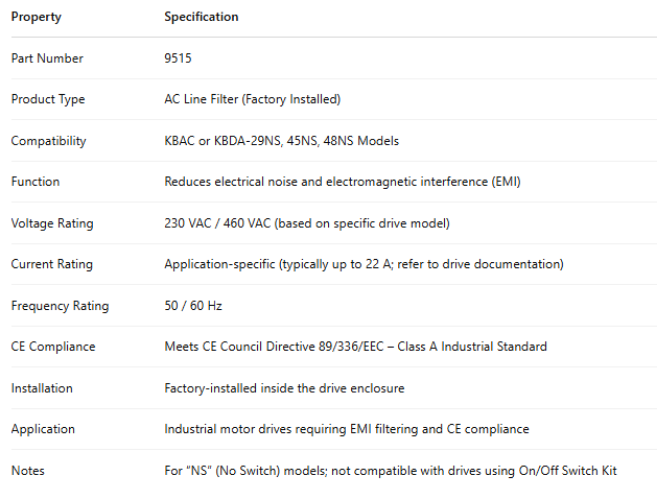Select the CE Compliance label
Image resolution: width=657 pixels, height=500 pixels.
coord(53,347)
